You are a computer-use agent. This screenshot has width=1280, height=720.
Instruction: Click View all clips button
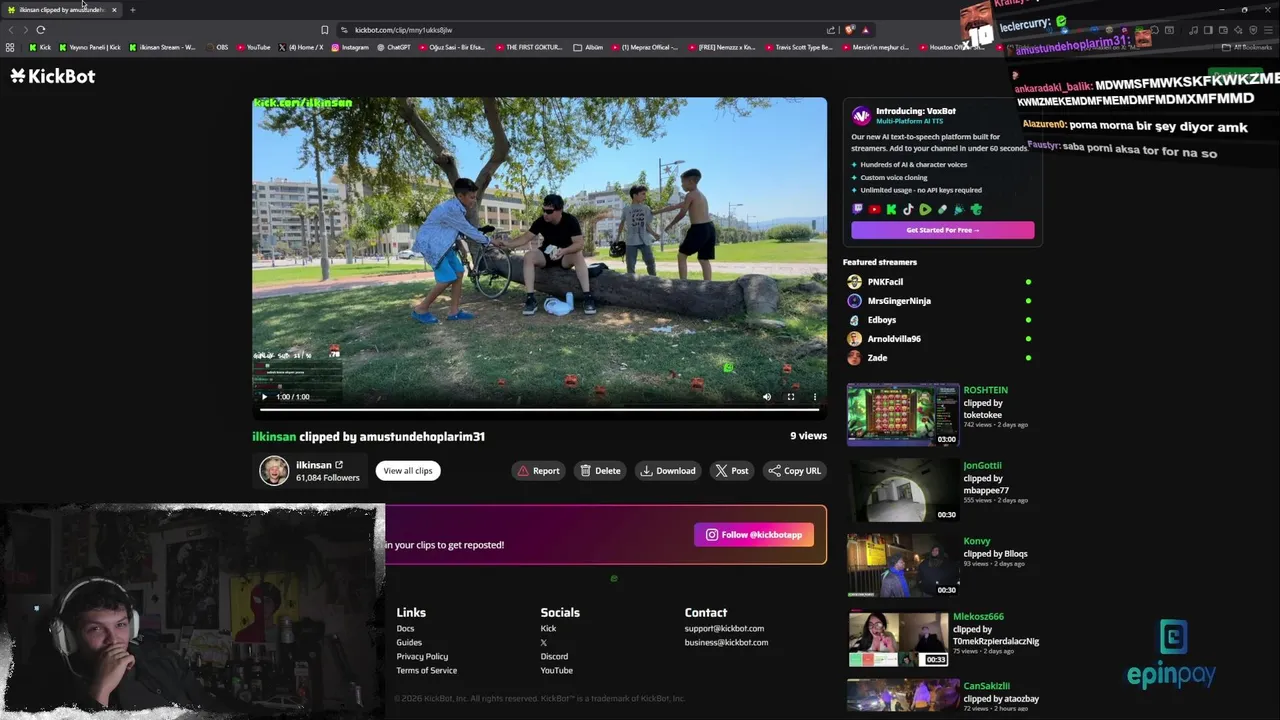coord(408,471)
